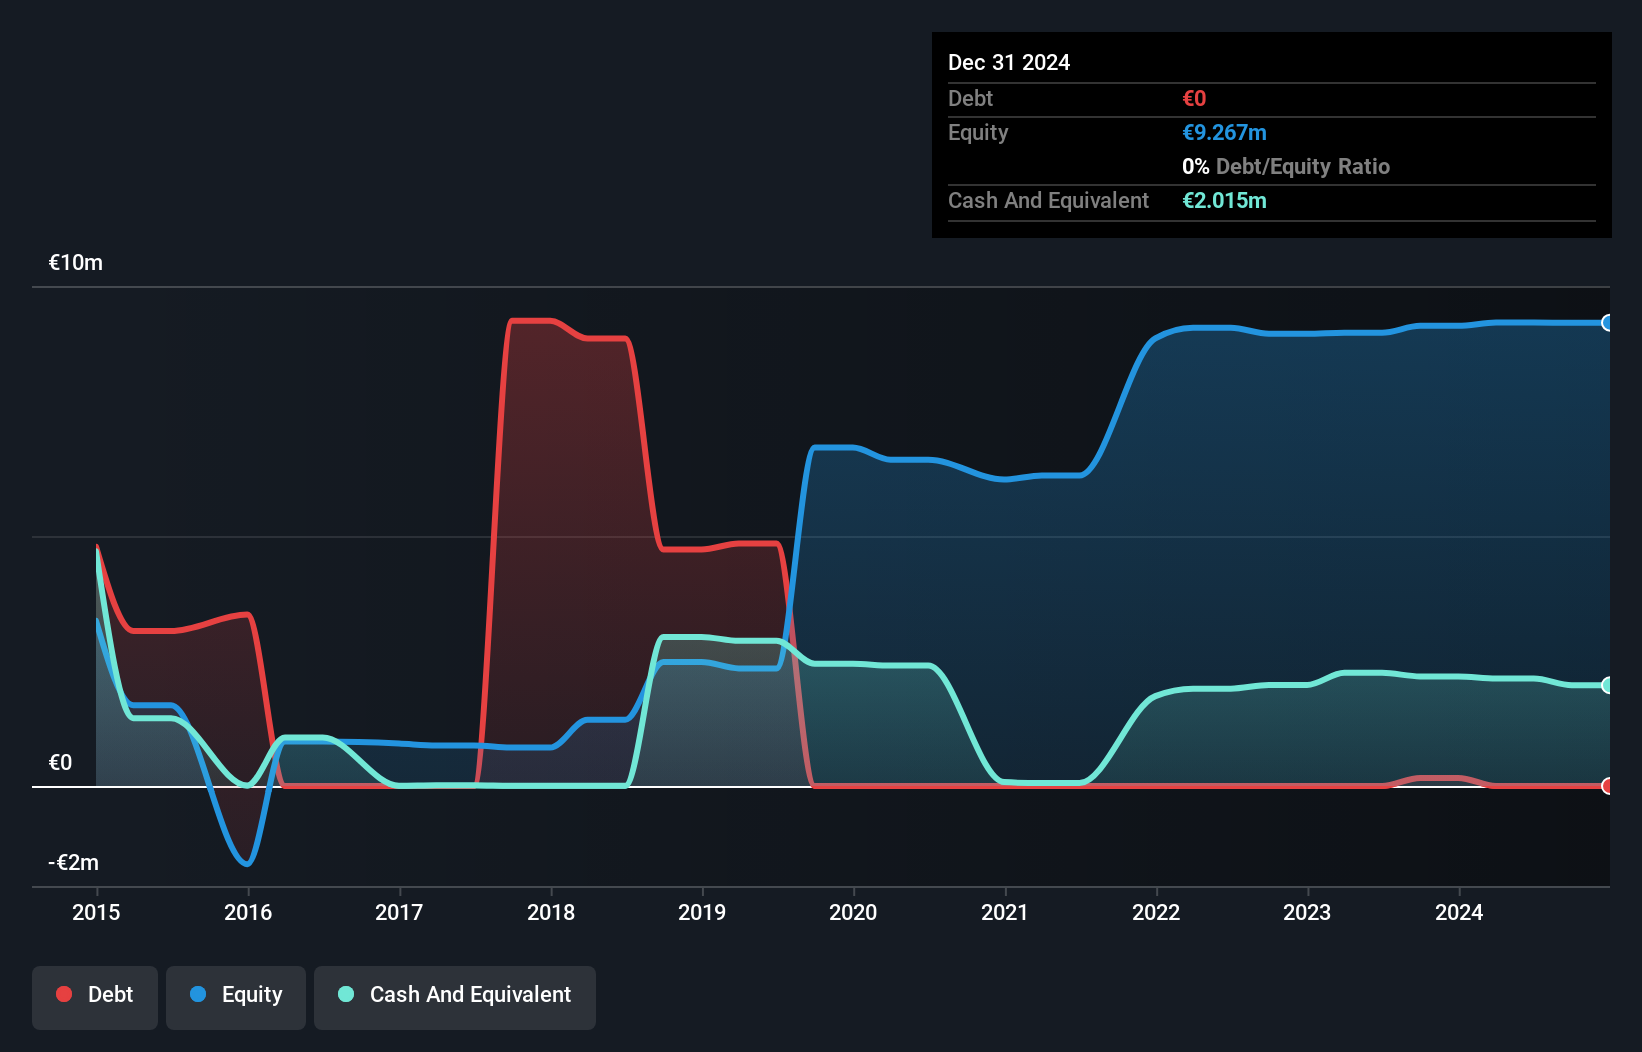Click the red Debt legend dot
The height and width of the screenshot is (1052, 1642).
[x=64, y=994]
